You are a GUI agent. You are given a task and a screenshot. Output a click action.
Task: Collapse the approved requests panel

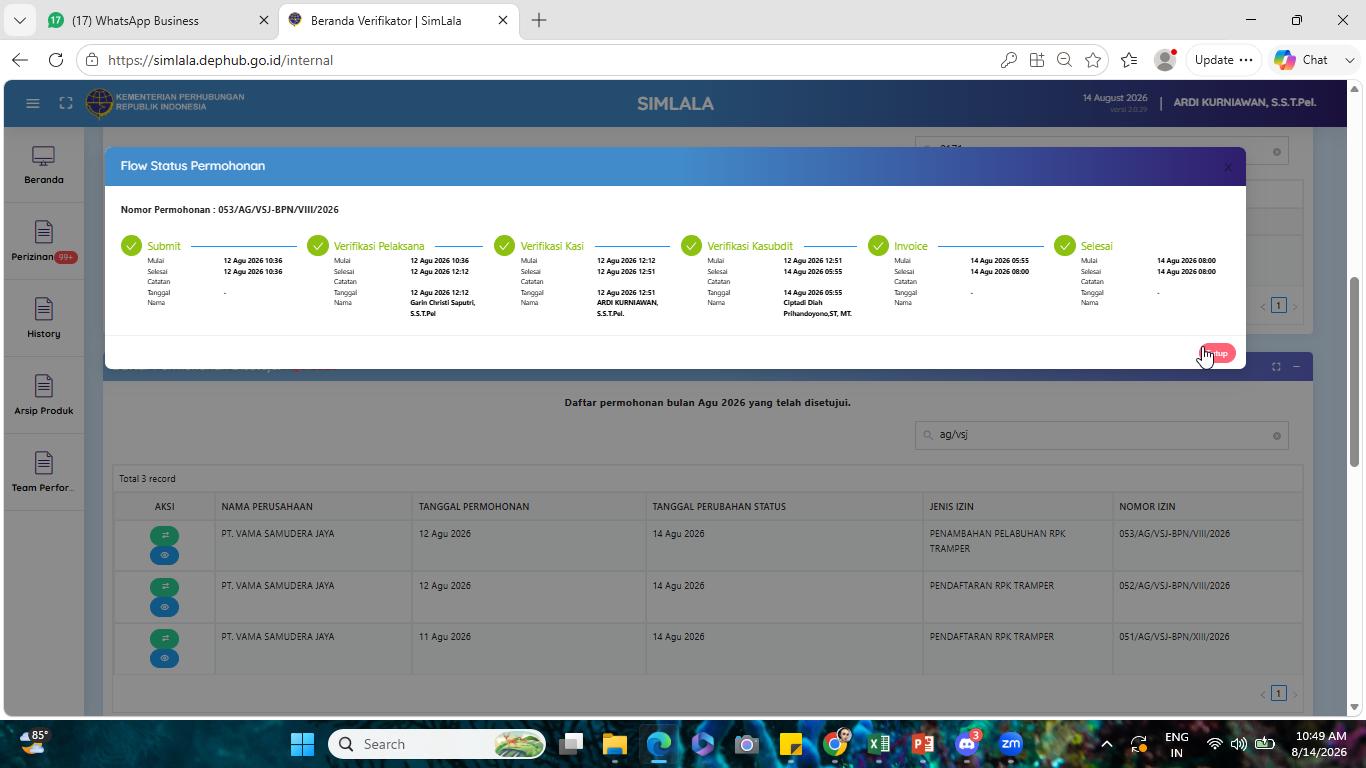coord(1296,367)
